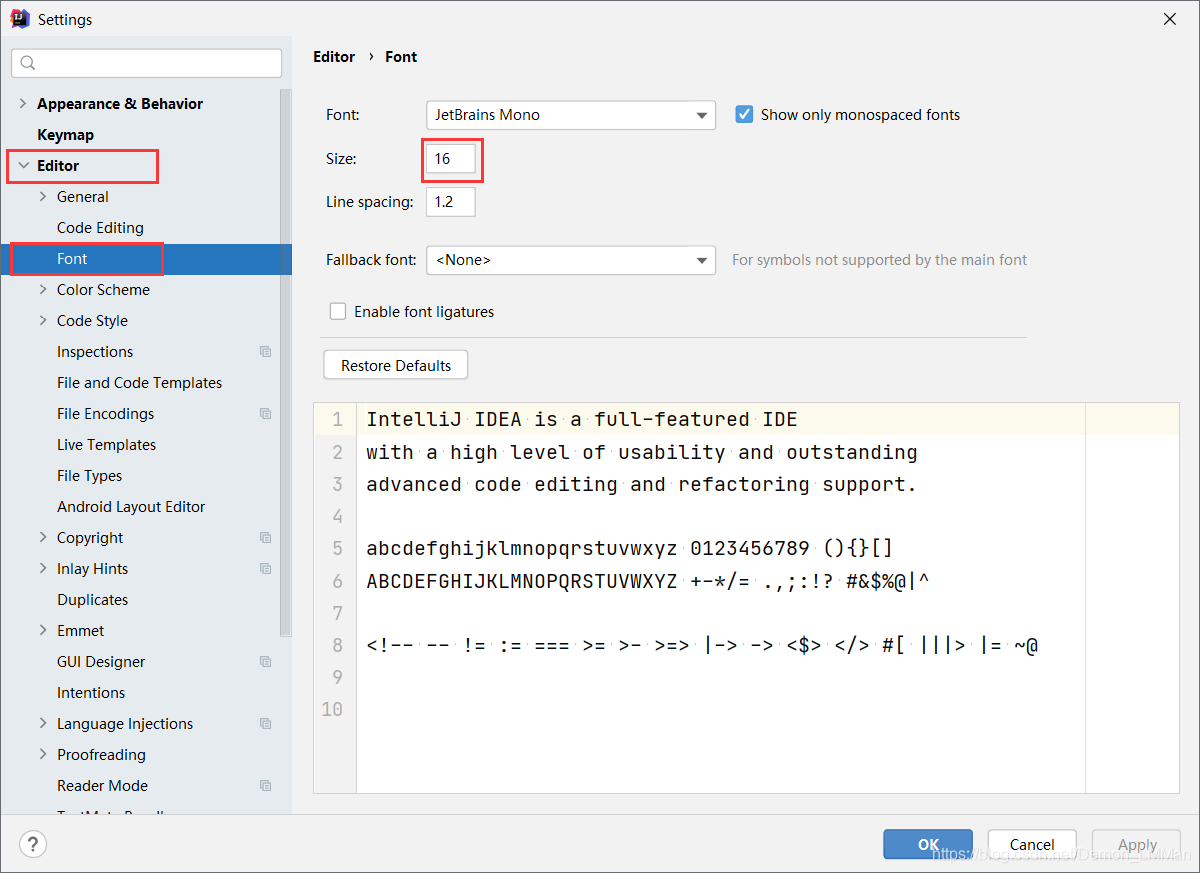Open Live Templates settings
The image size is (1200, 873).
tap(106, 445)
